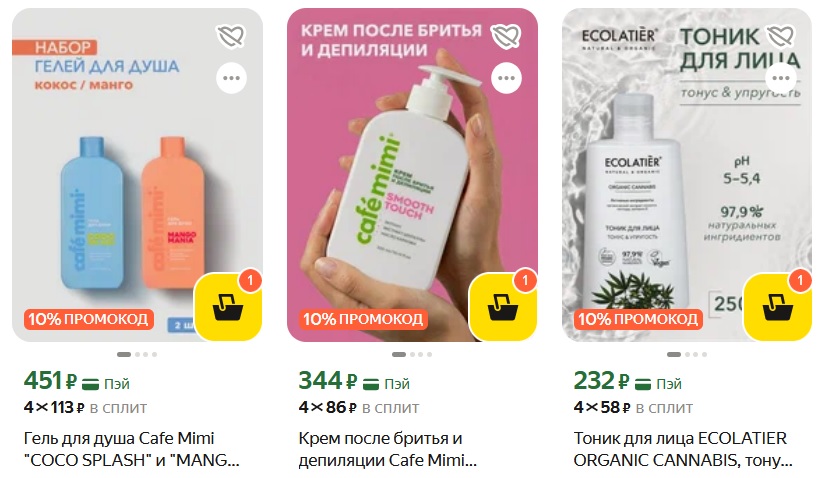The height and width of the screenshot is (478, 822).
Task: Click 10% ПРОМОКОД badge on shower gel
Action: click(89, 319)
